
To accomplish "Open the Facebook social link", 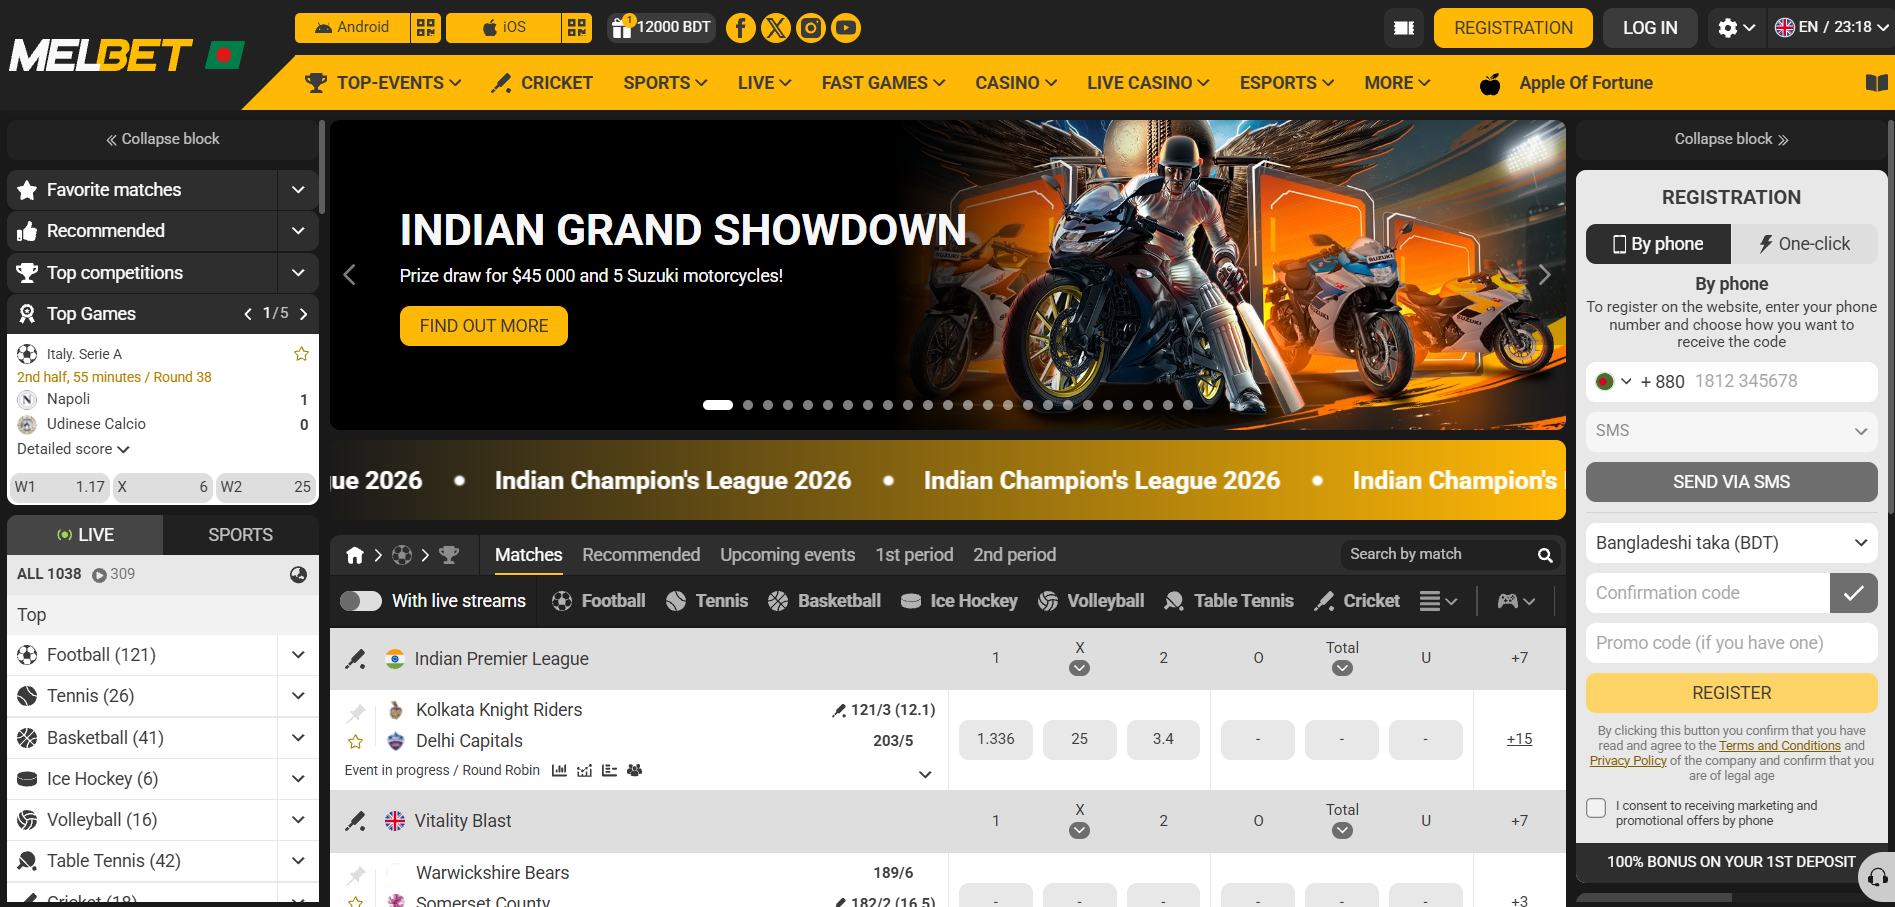I will coord(741,28).
